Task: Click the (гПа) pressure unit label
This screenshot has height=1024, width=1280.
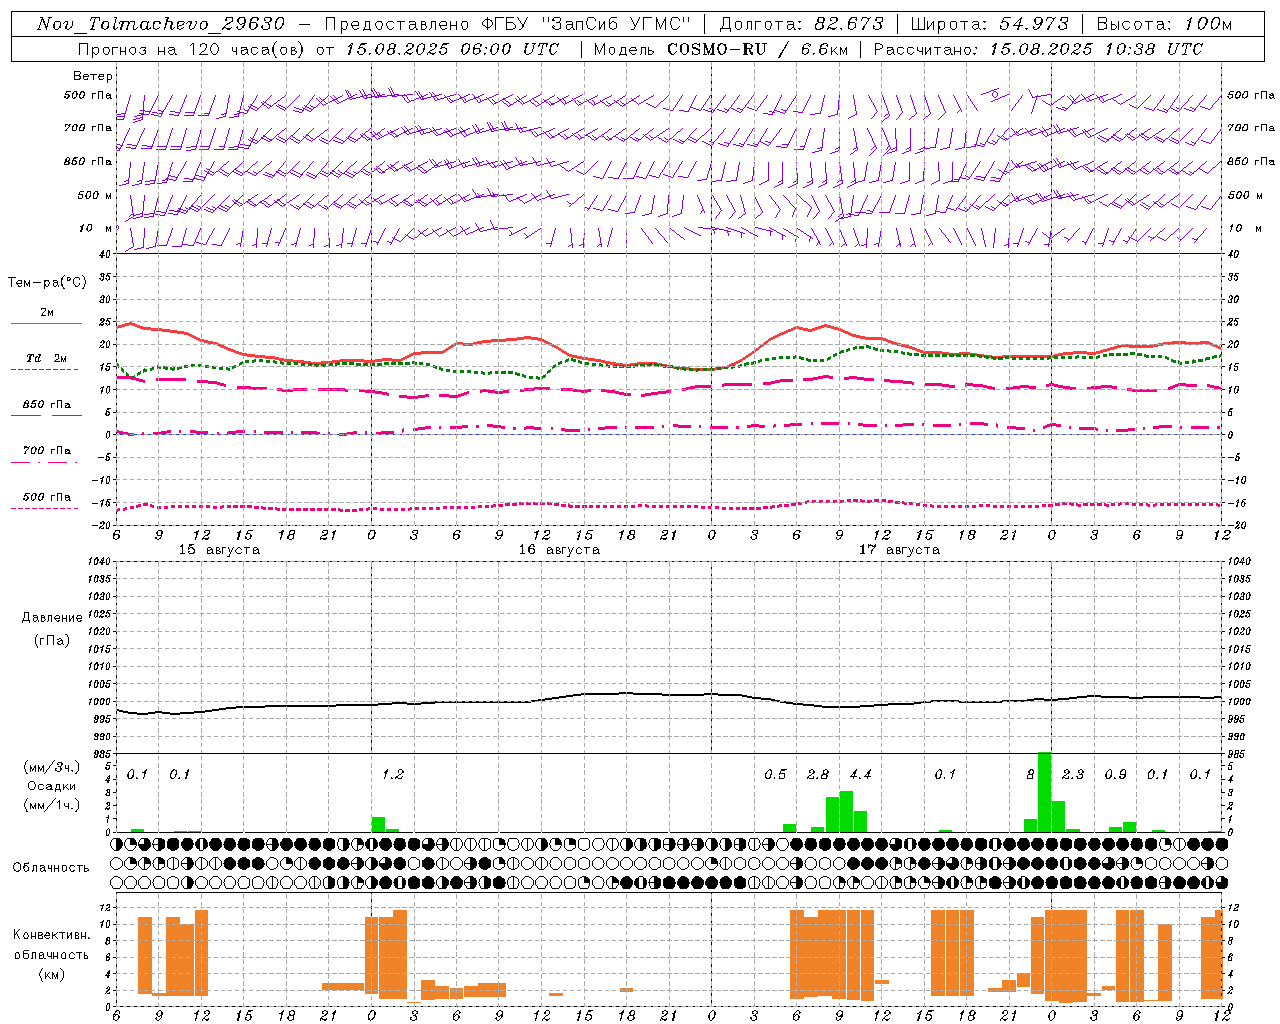Action: 52,640
